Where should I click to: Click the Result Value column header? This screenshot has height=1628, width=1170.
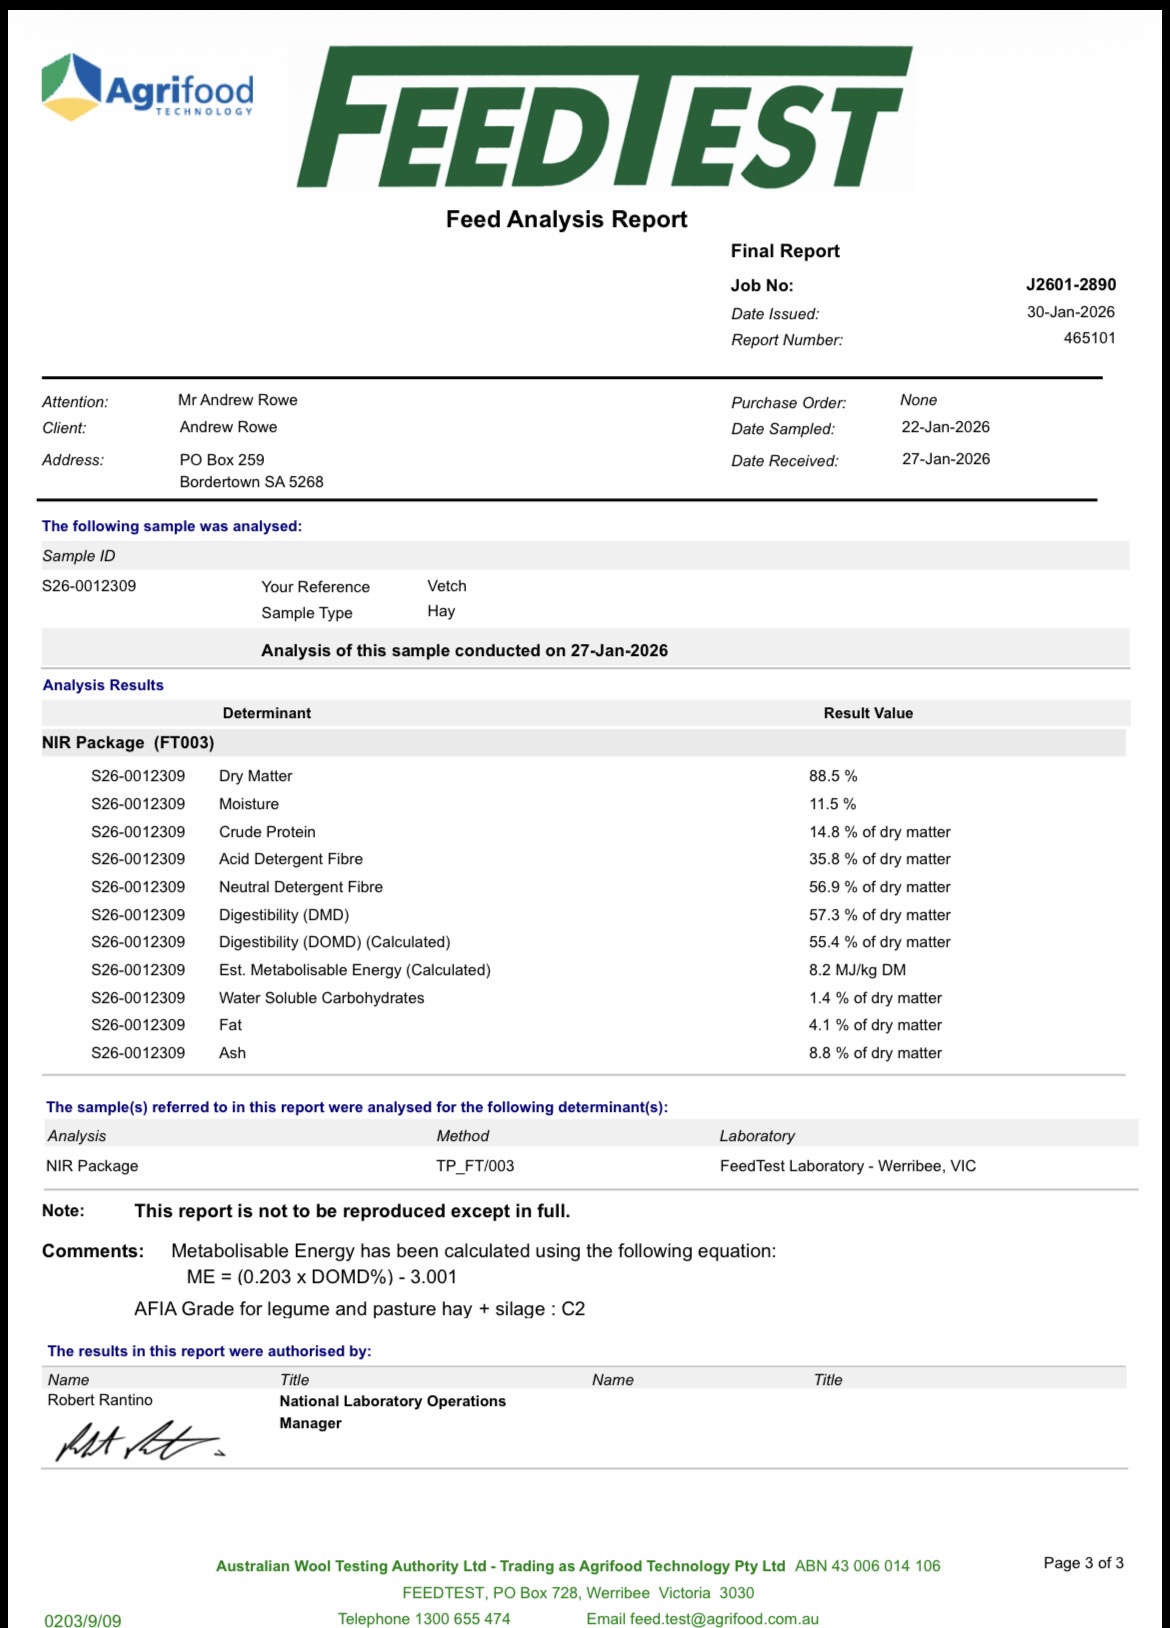point(868,713)
